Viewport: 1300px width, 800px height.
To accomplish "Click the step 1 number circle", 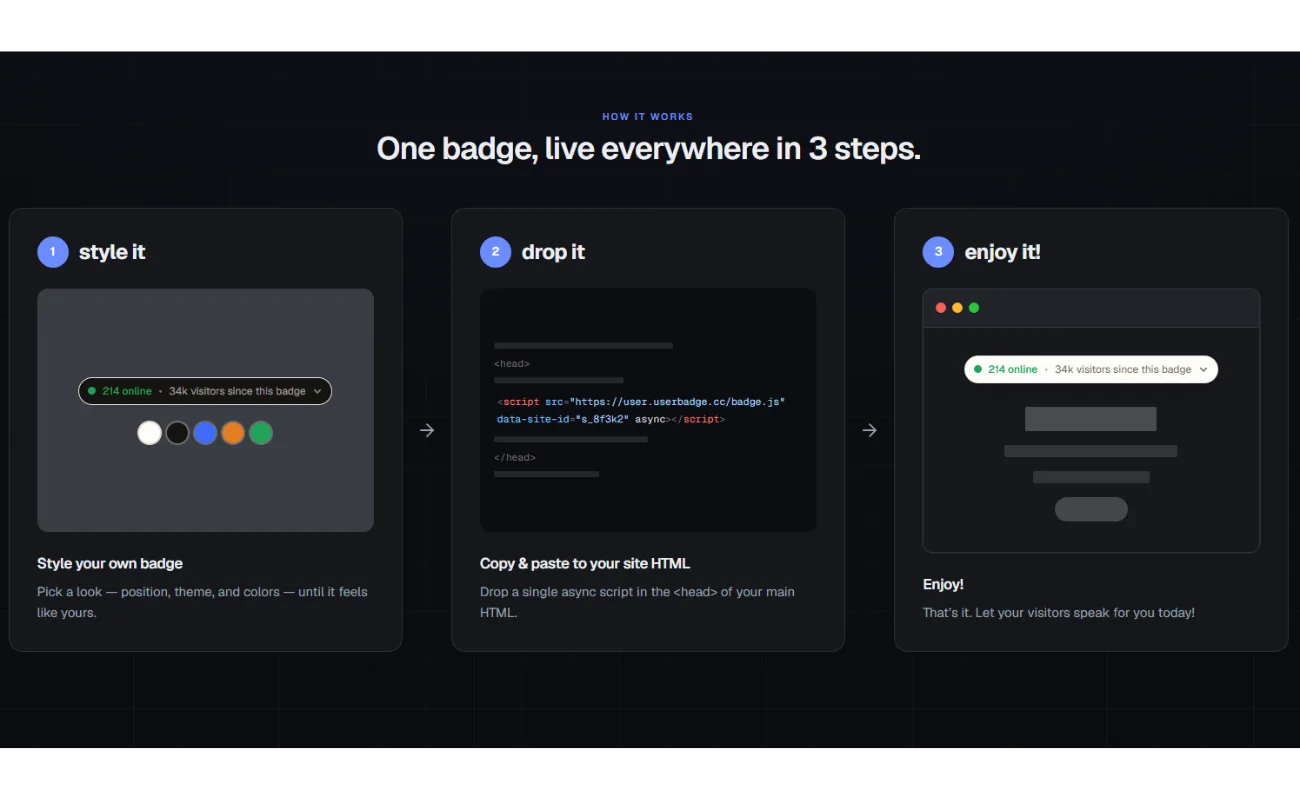I will 53,252.
